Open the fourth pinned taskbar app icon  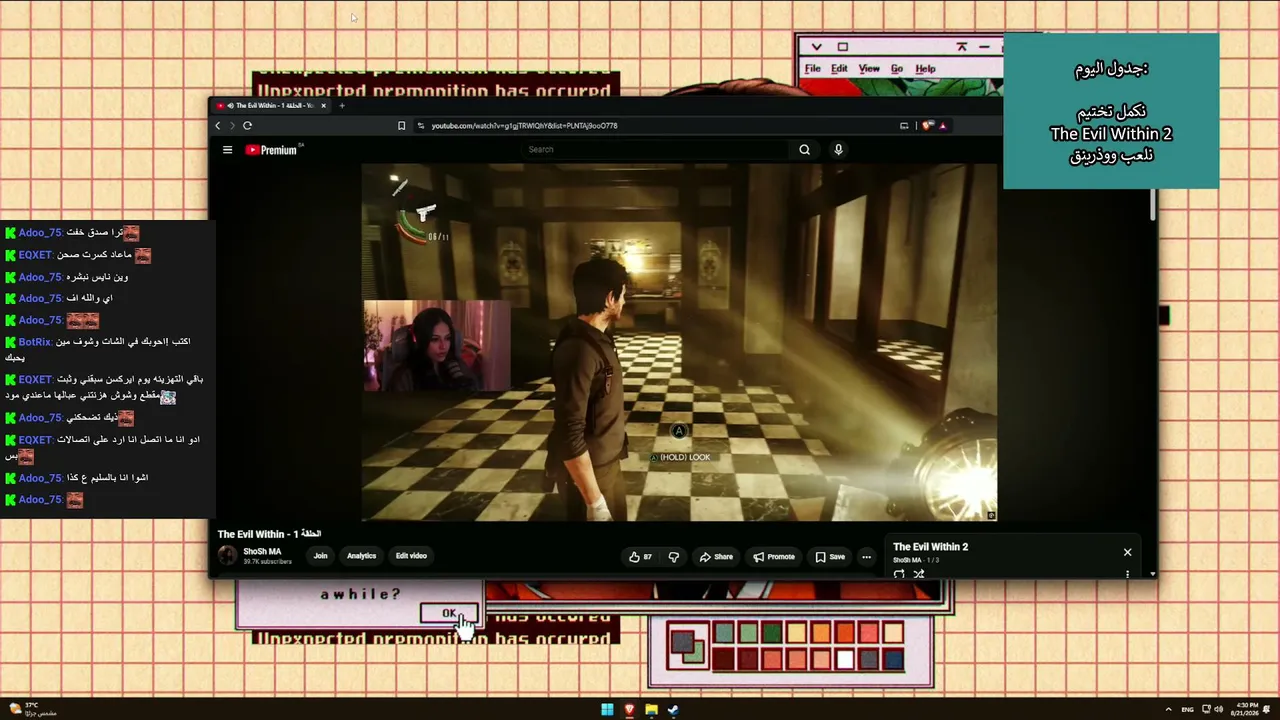click(673, 710)
